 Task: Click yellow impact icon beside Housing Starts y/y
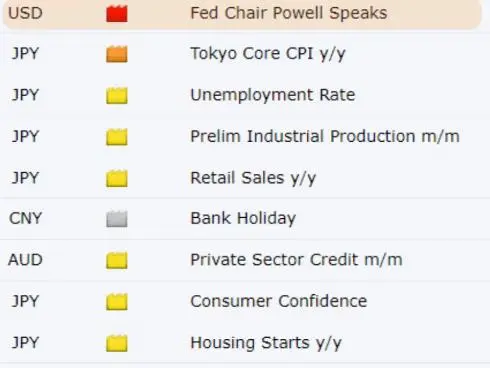[x=117, y=343]
